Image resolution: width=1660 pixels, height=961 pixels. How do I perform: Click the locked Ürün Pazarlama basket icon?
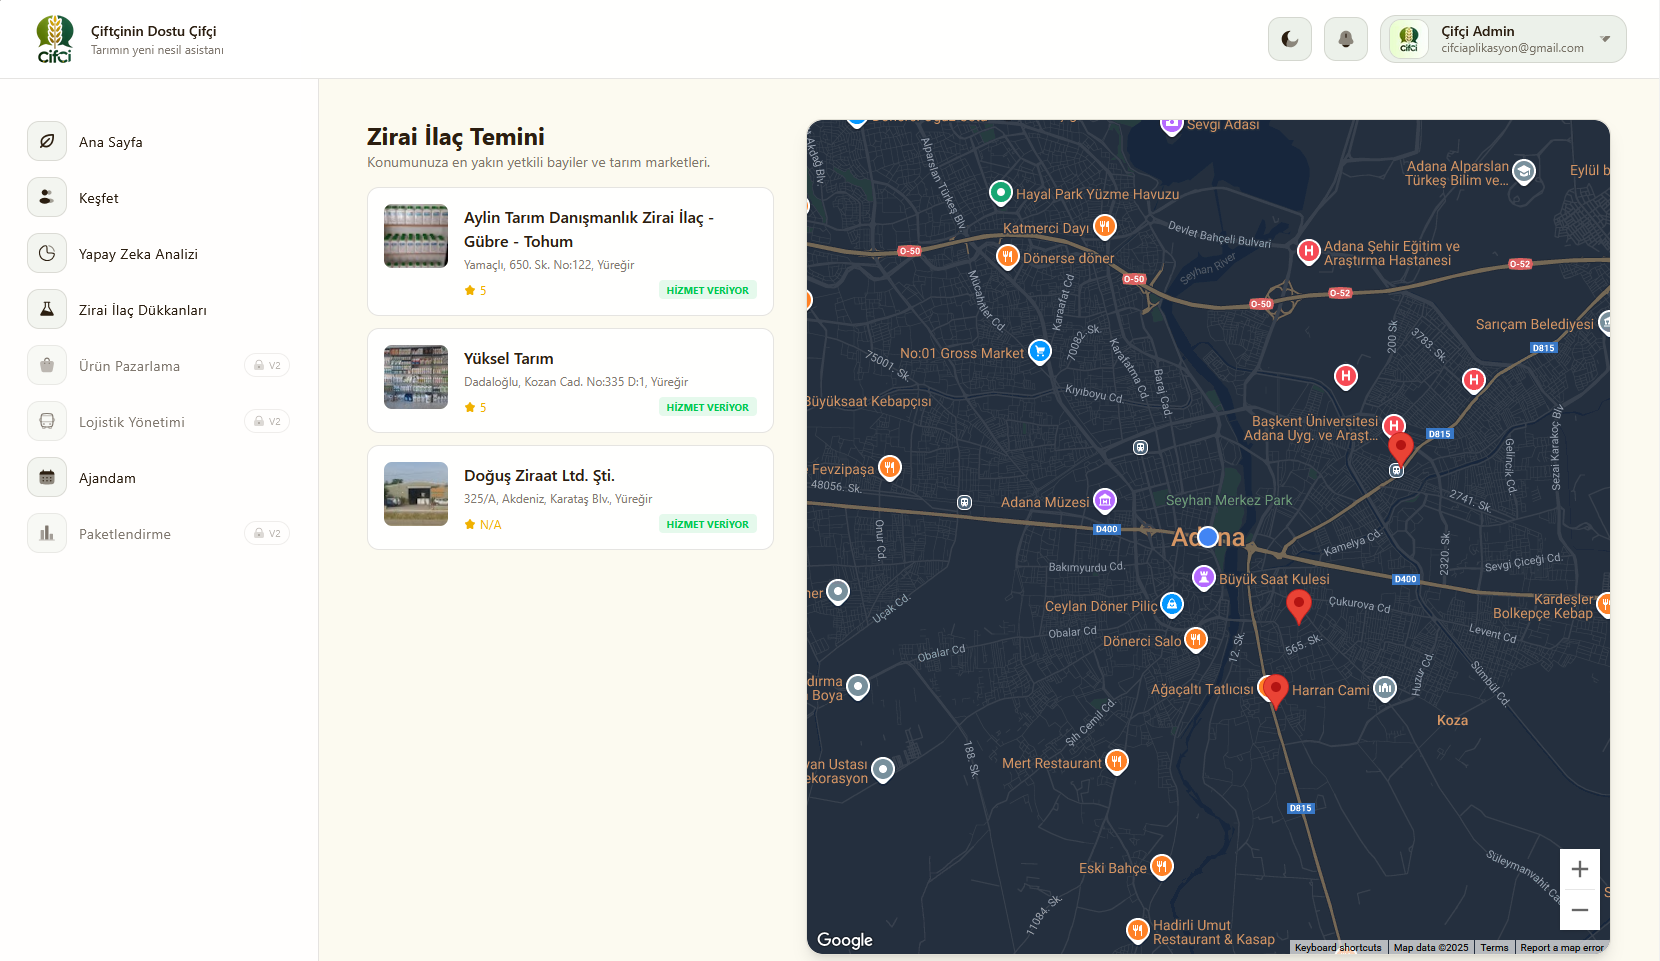pos(47,366)
